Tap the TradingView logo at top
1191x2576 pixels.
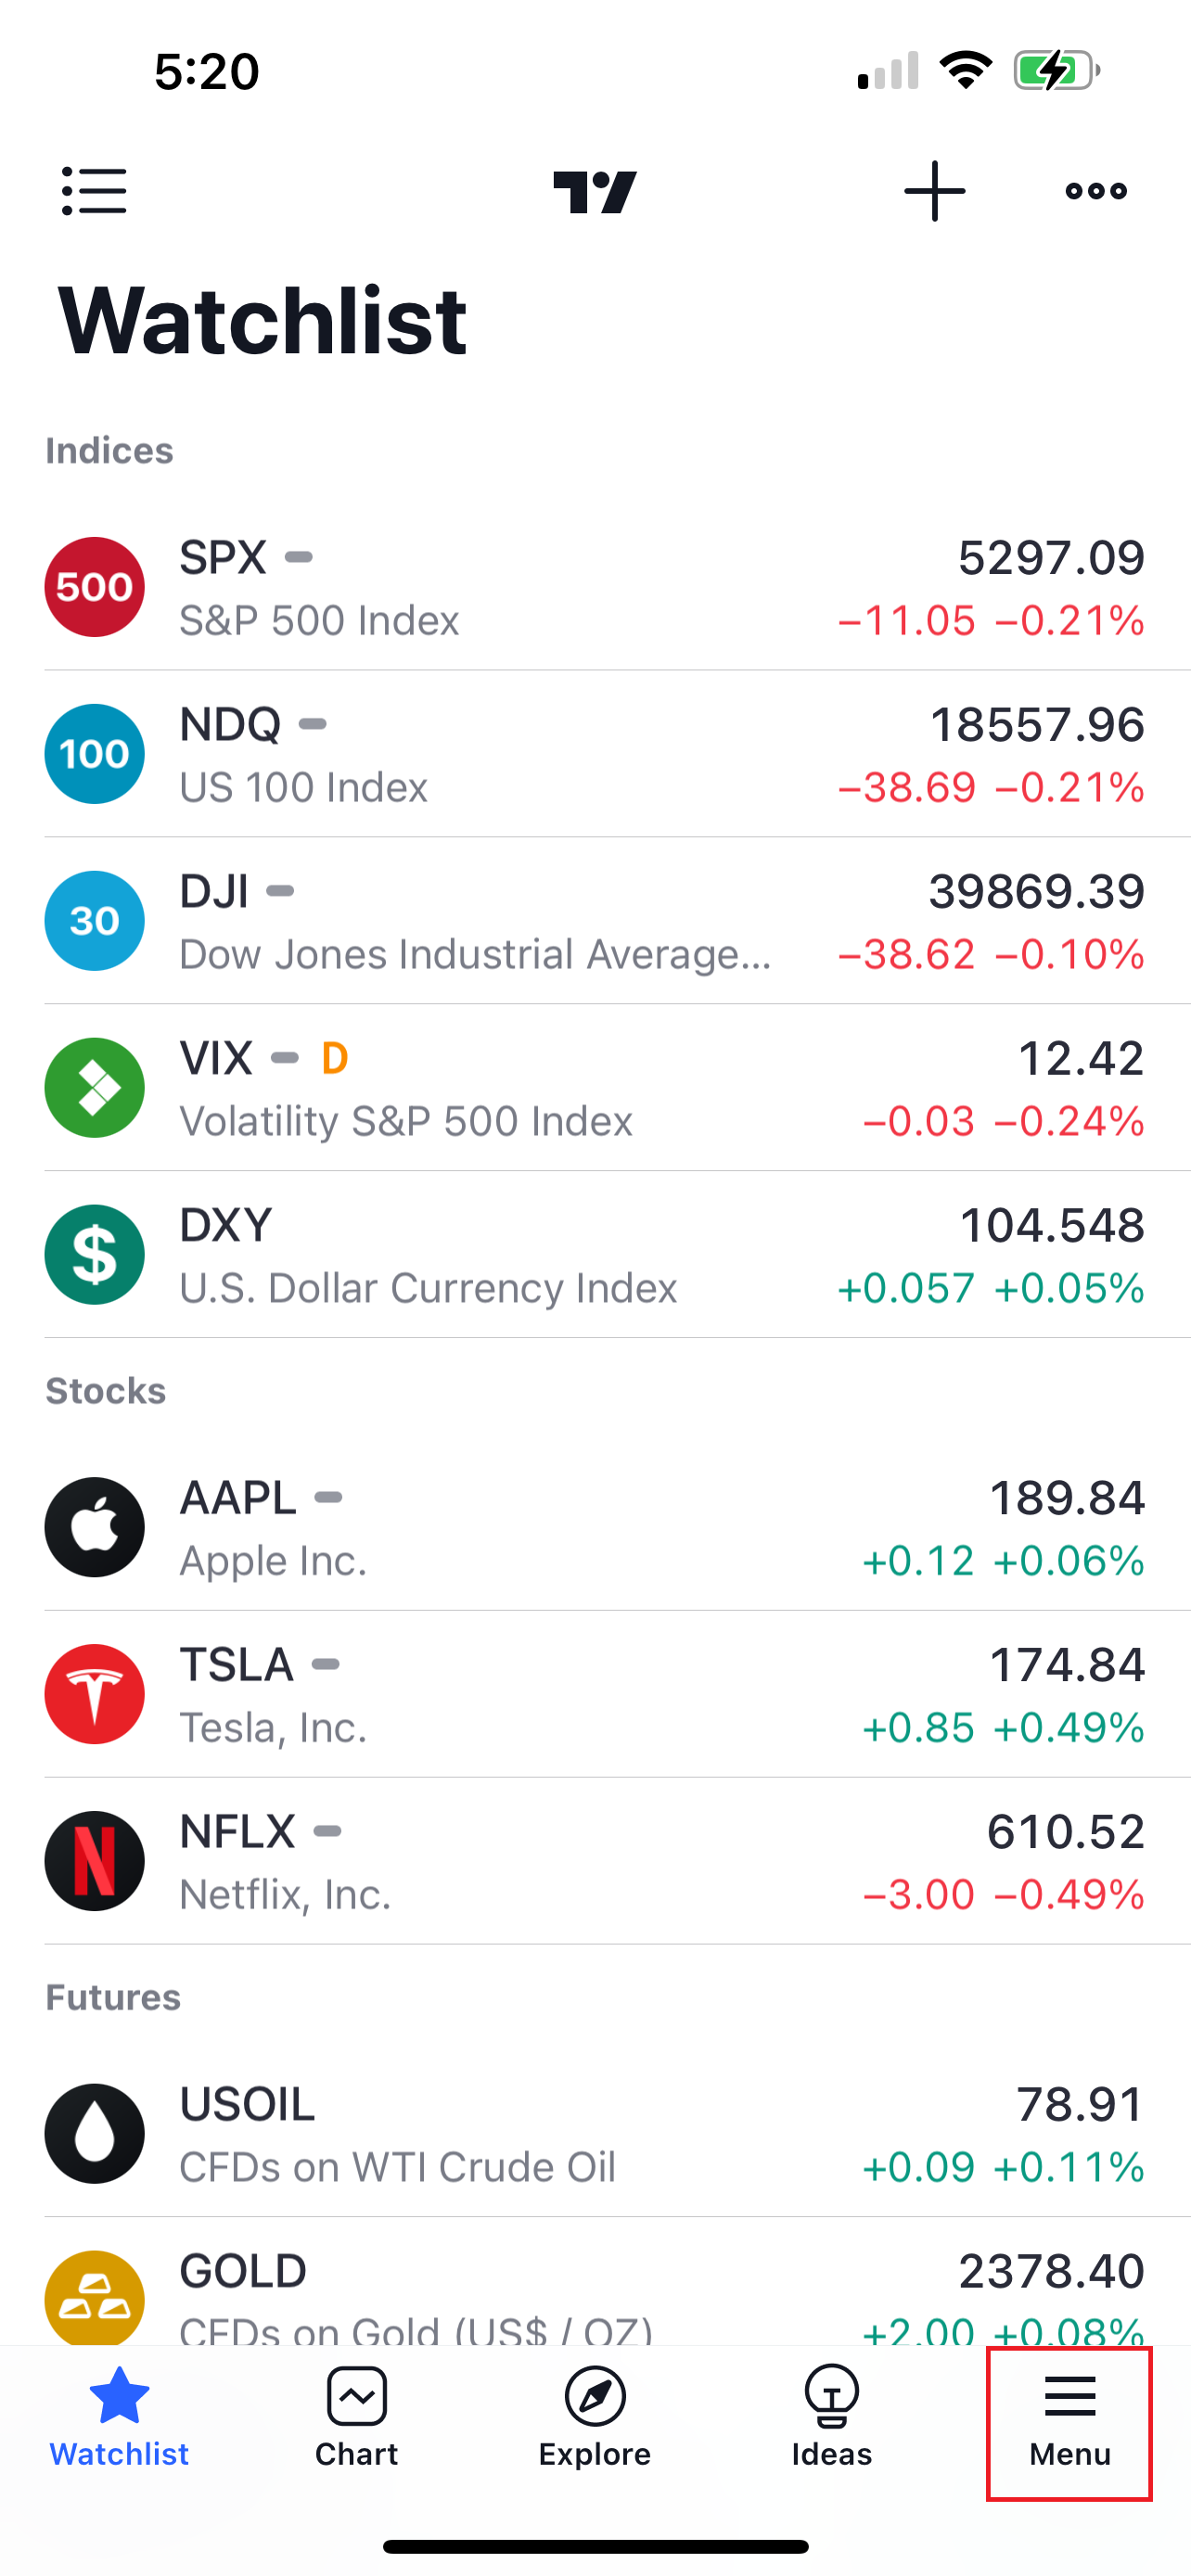coord(595,191)
